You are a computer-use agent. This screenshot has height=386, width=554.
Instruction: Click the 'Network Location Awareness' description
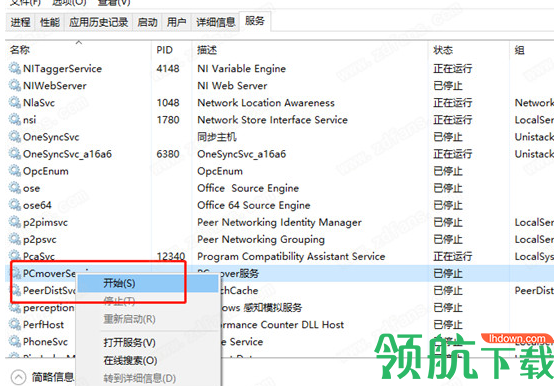click(266, 103)
